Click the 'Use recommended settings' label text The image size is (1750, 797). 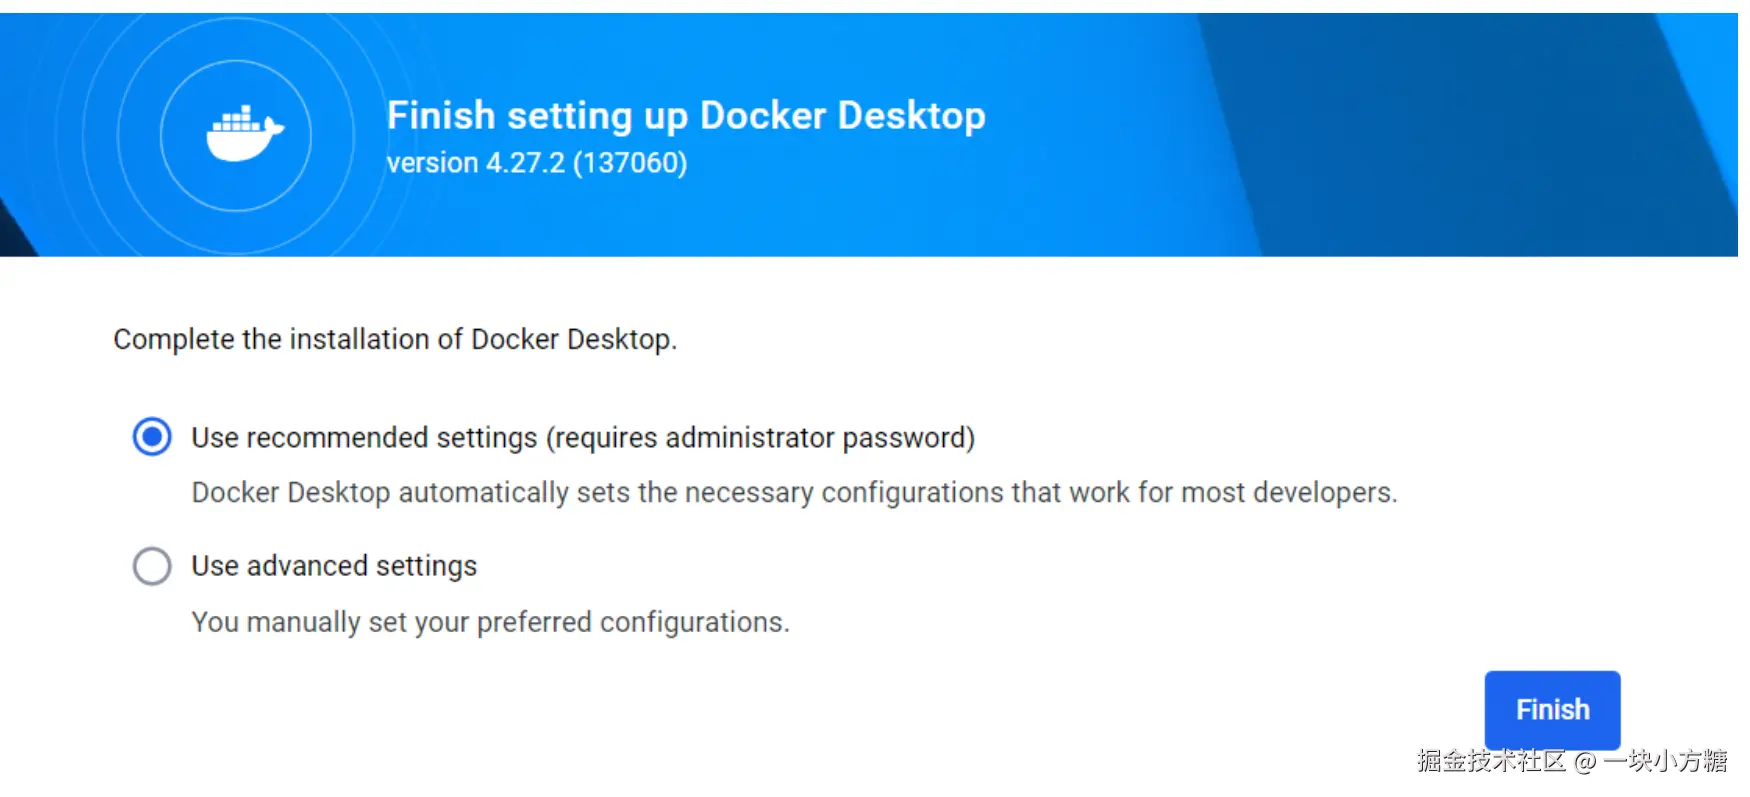364,438
